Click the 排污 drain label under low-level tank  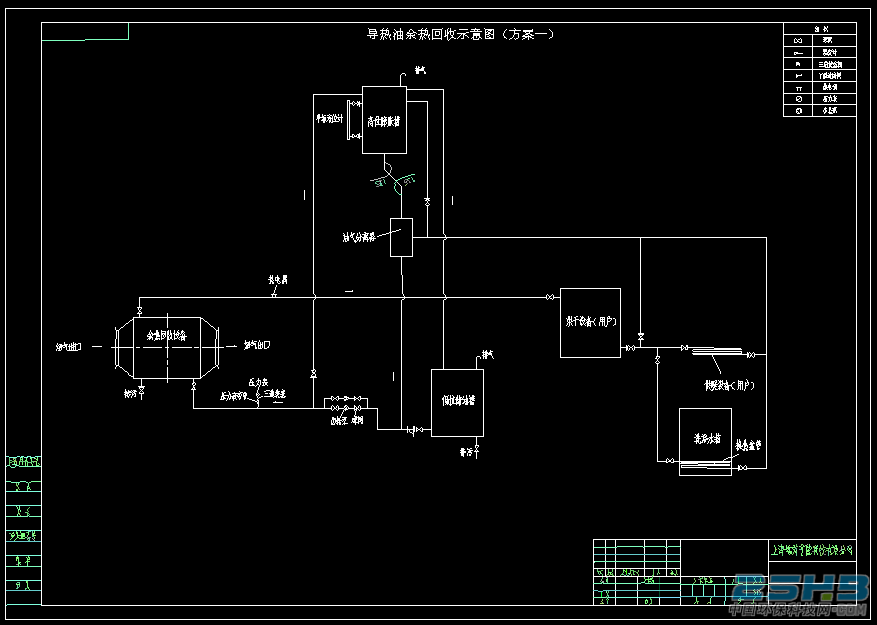pyautogui.click(x=466, y=452)
